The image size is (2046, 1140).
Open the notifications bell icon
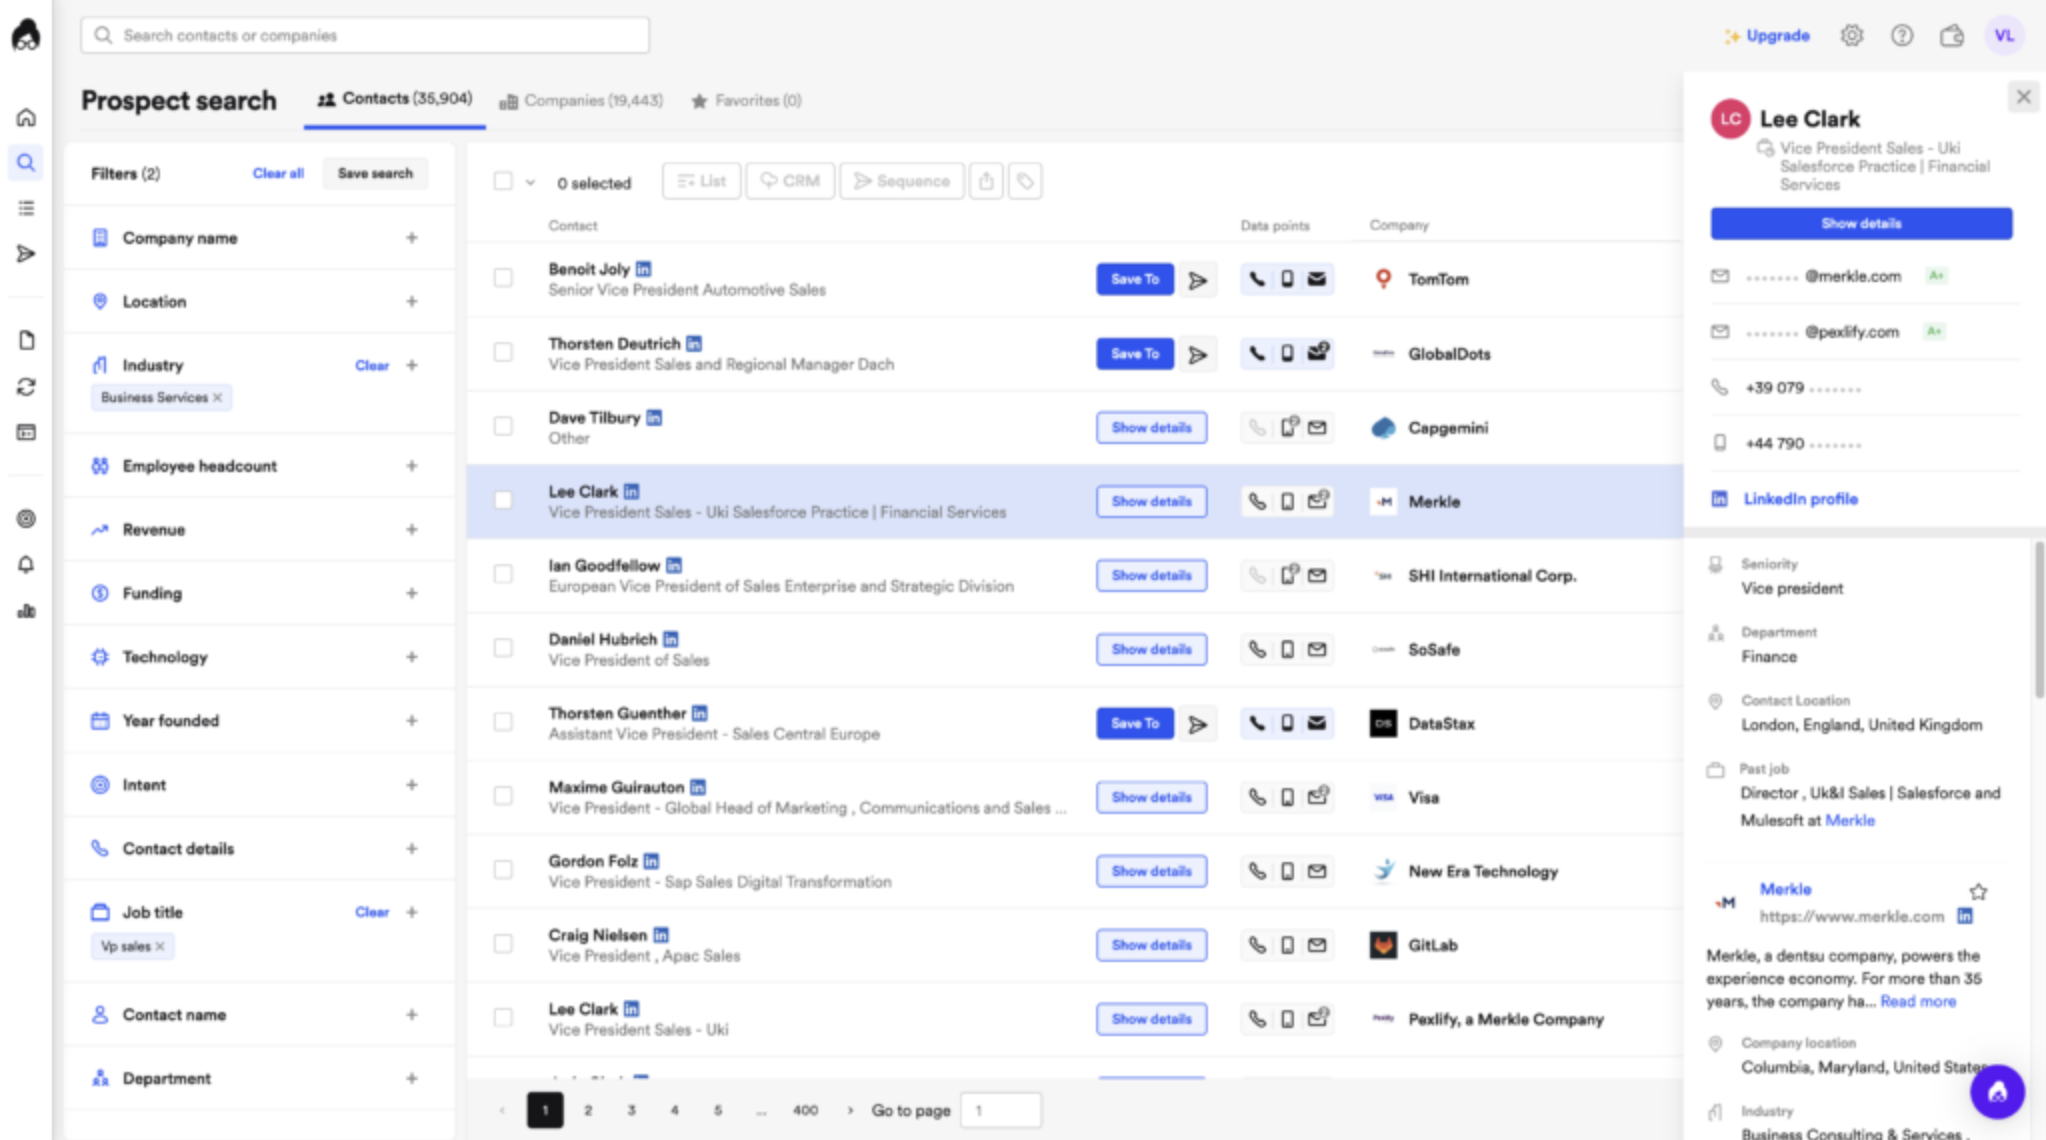[x=26, y=563]
